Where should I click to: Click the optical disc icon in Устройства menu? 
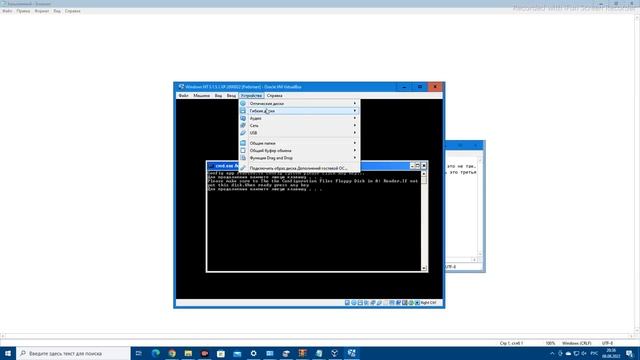tap(243, 104)
